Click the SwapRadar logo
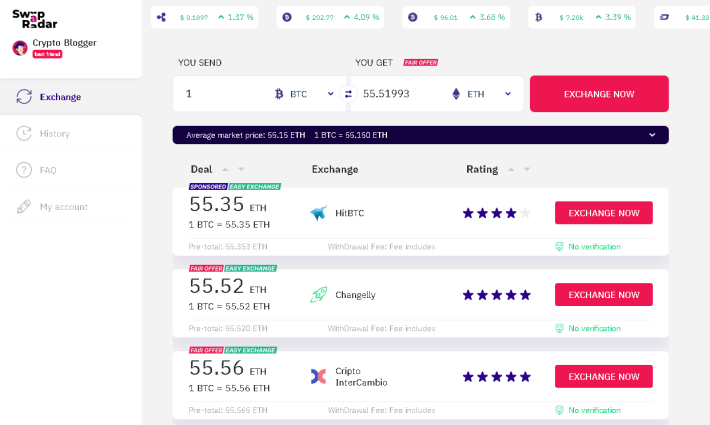 click(34, 19)
